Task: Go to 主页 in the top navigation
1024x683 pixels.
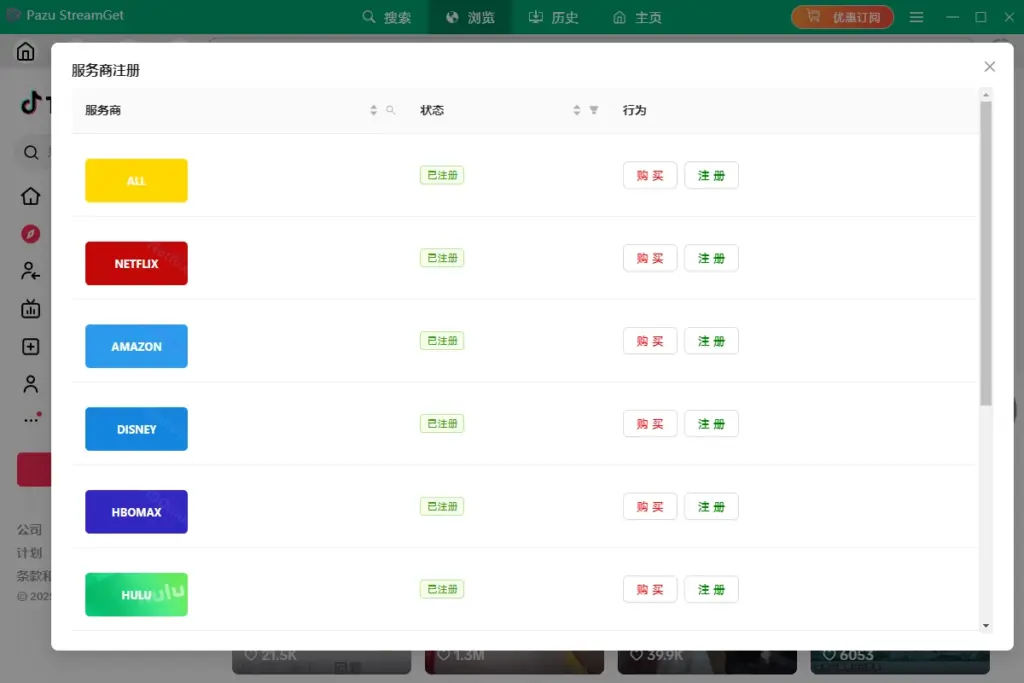Action: (637, 17)
